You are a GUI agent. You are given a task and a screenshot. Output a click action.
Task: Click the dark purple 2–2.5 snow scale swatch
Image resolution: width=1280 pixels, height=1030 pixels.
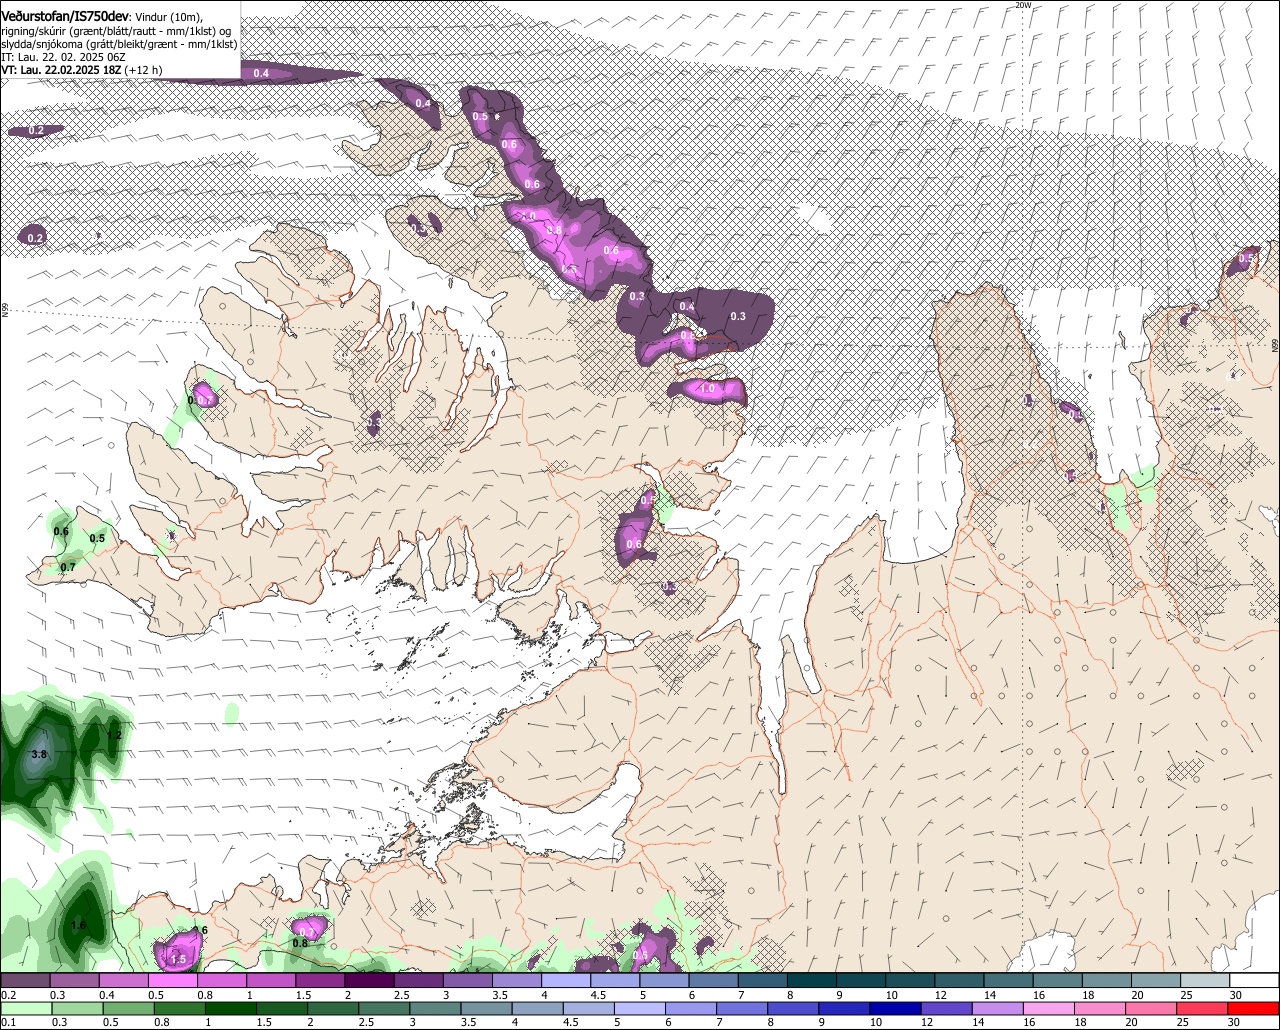(369, 981)
